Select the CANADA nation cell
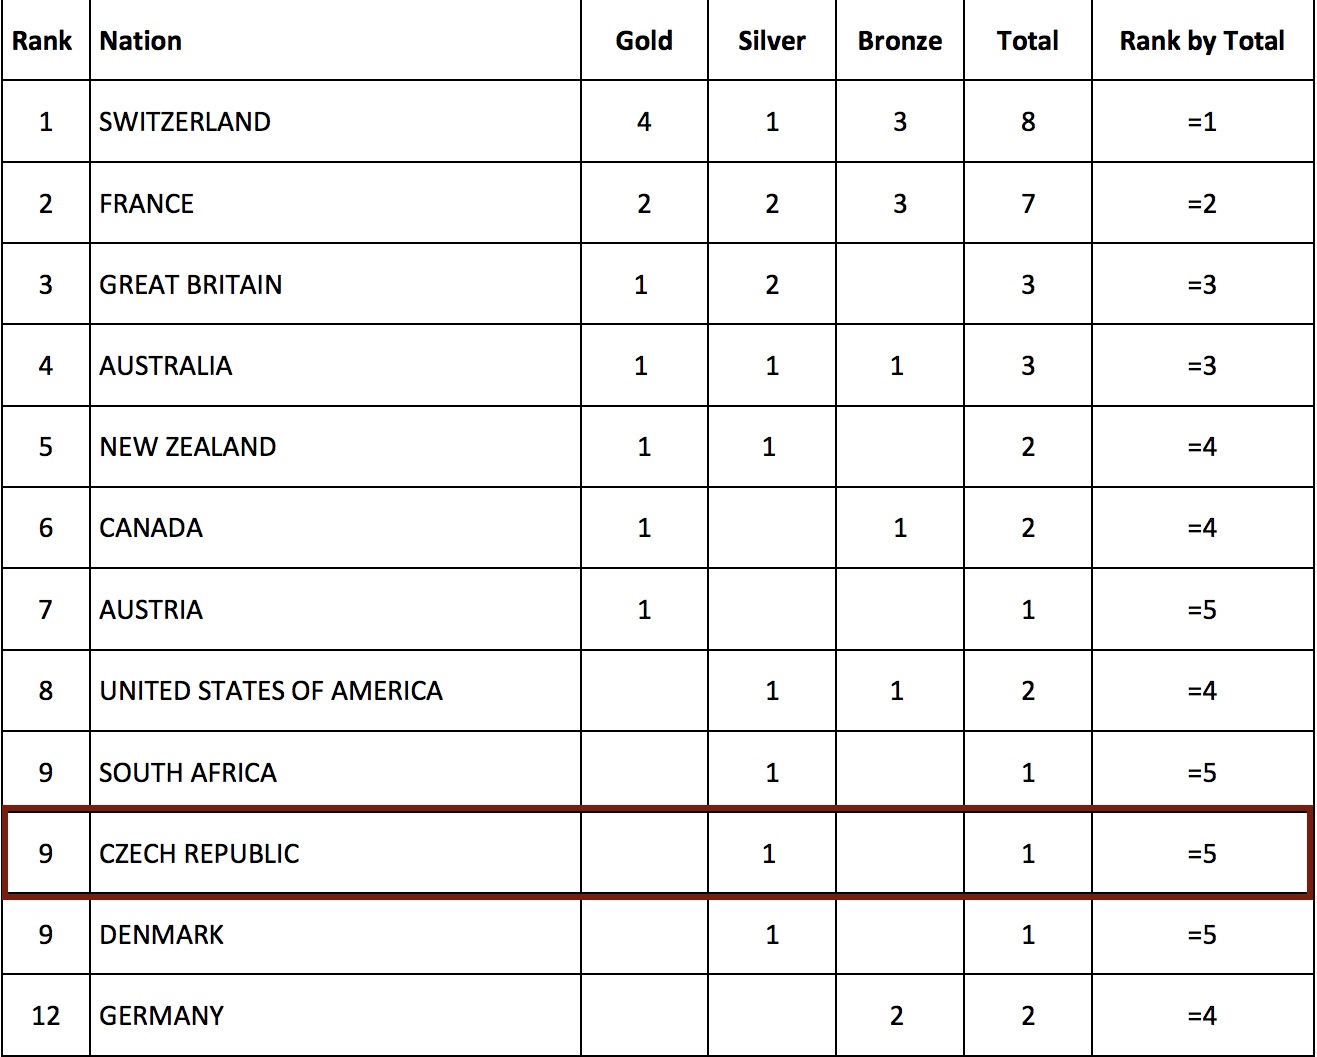 pyautogui.click(x=335, y=528)
